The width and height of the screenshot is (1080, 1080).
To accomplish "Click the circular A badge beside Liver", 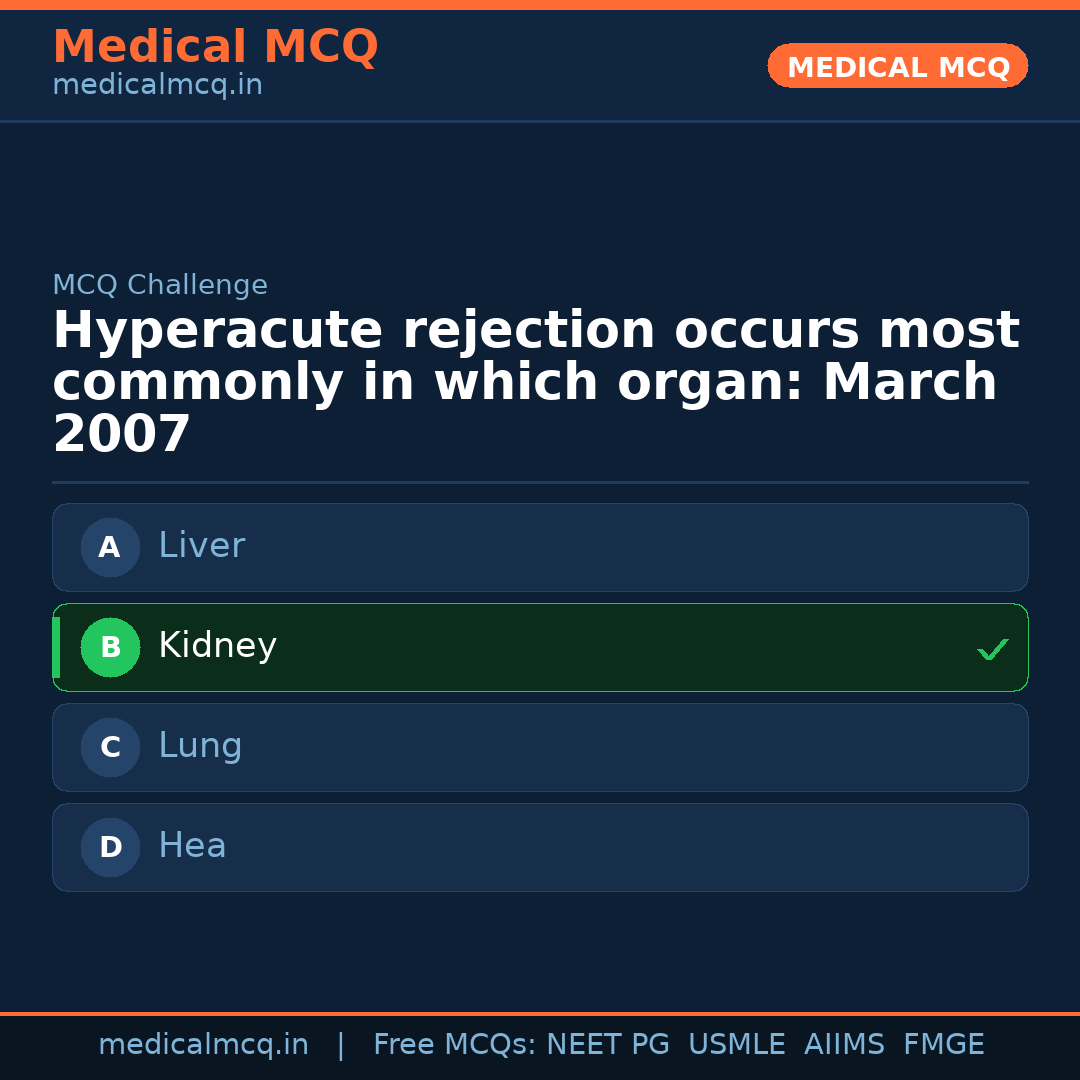I will 110,547.
